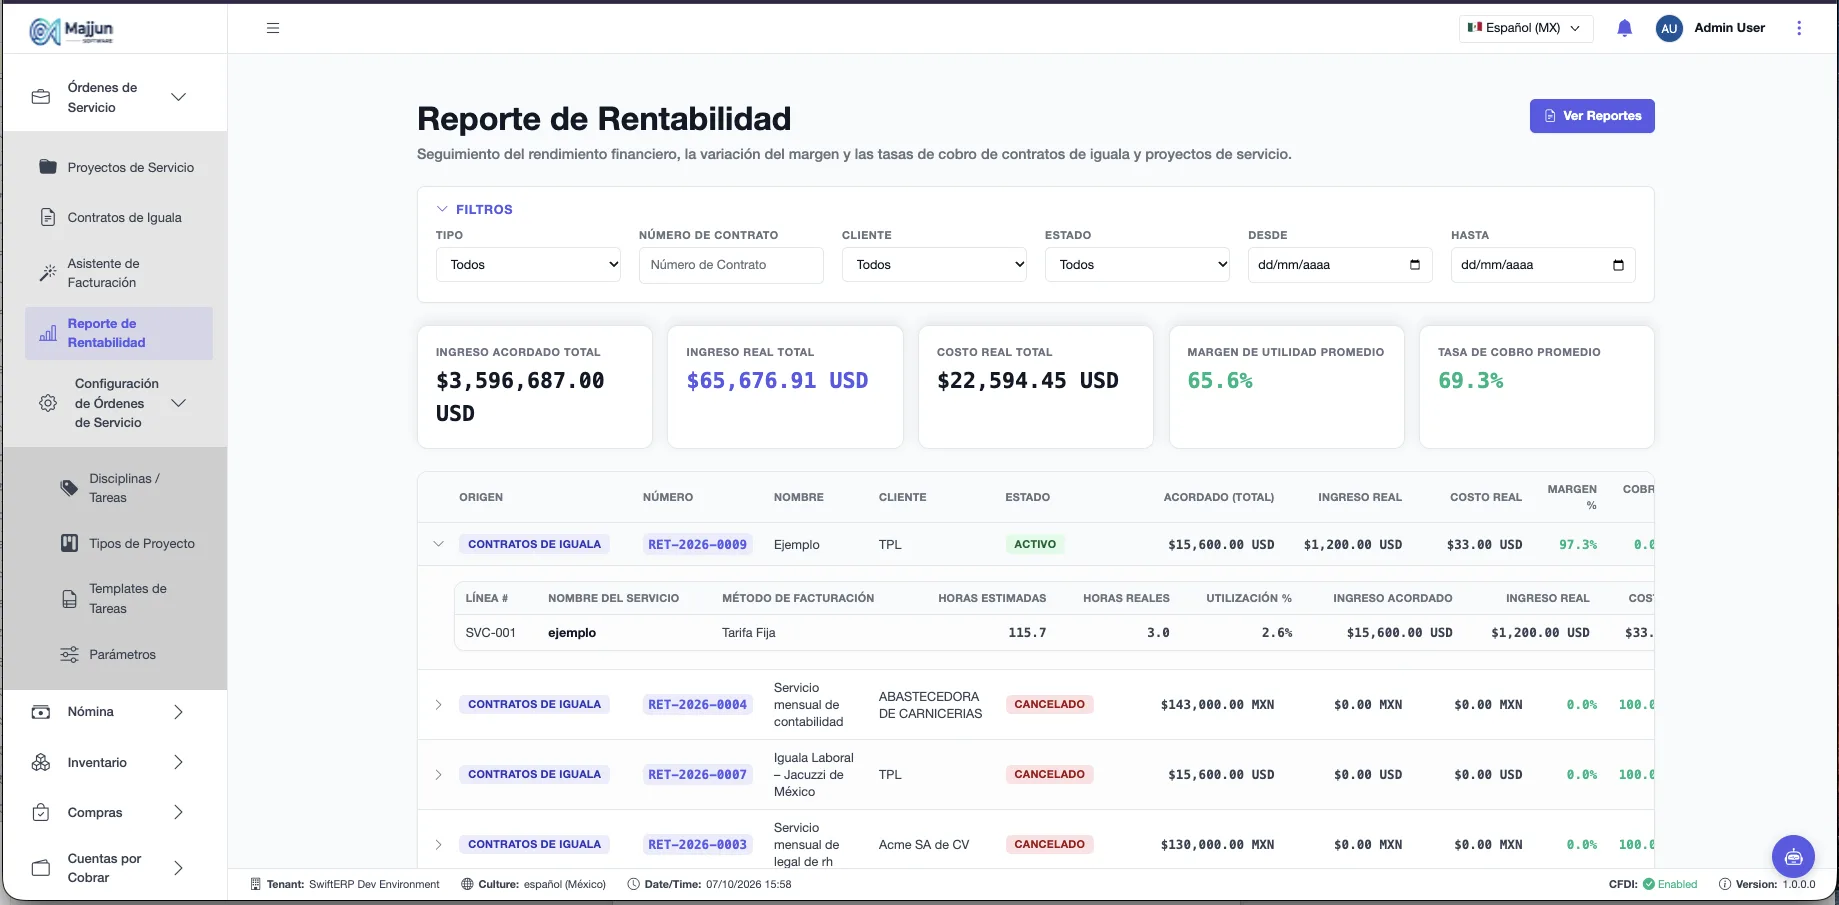Open Contratos de Iguala page
Image resolution: width=1839 pixels, height=905 pixels.
(125, 217)
